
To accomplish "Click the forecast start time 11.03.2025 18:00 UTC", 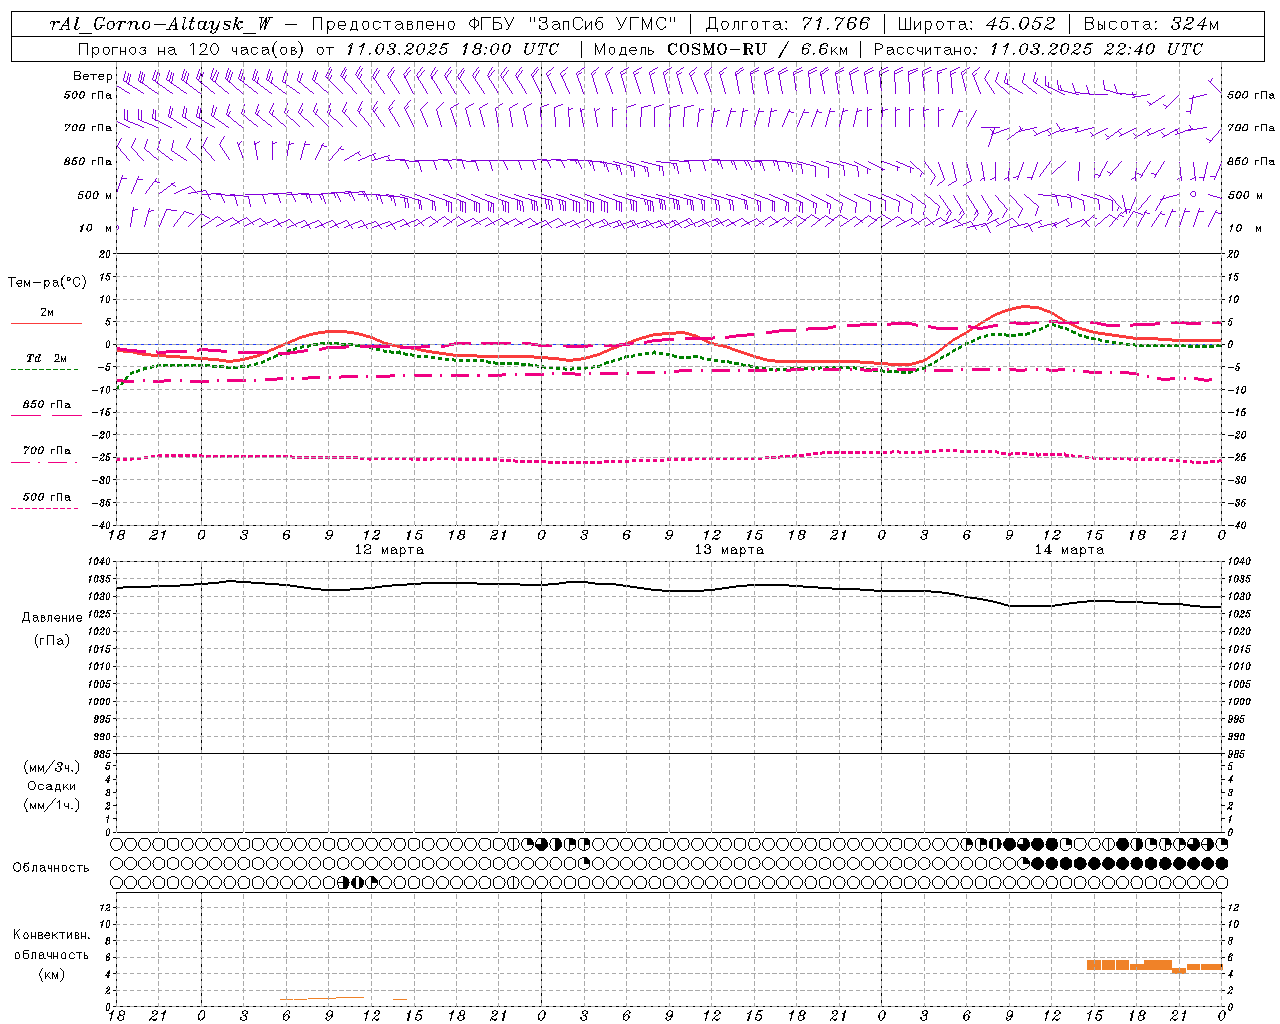I will tap(451, 49).
